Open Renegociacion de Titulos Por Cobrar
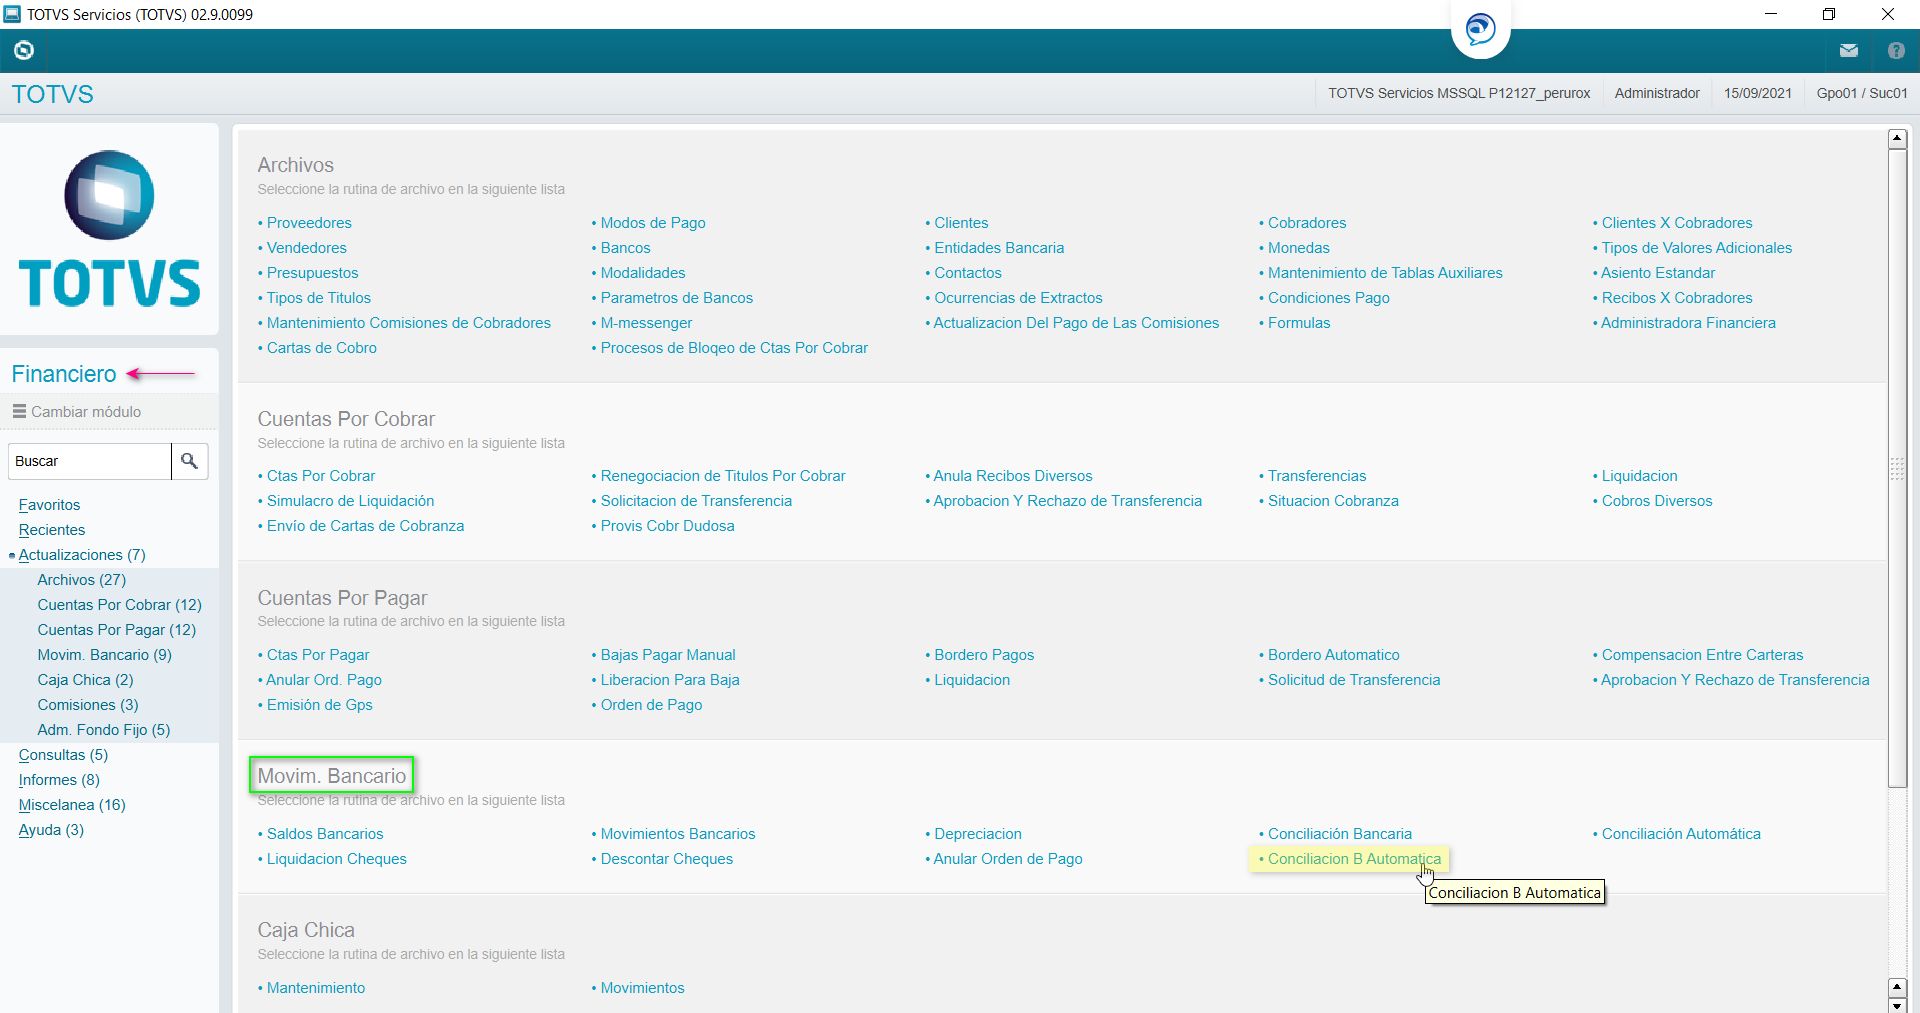The width and height of the screenshot is (1920, 1013). [723, 476]
